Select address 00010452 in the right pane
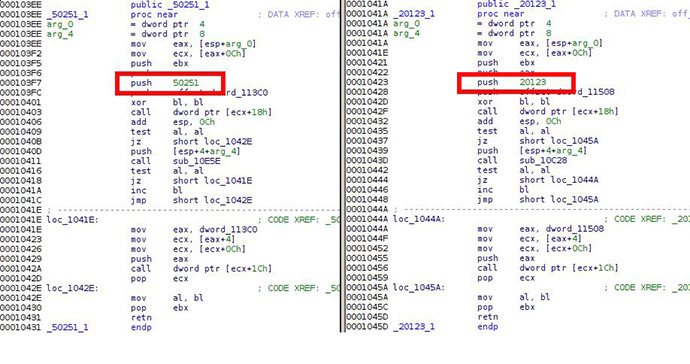The image size is (690, 364). point(367,248)
